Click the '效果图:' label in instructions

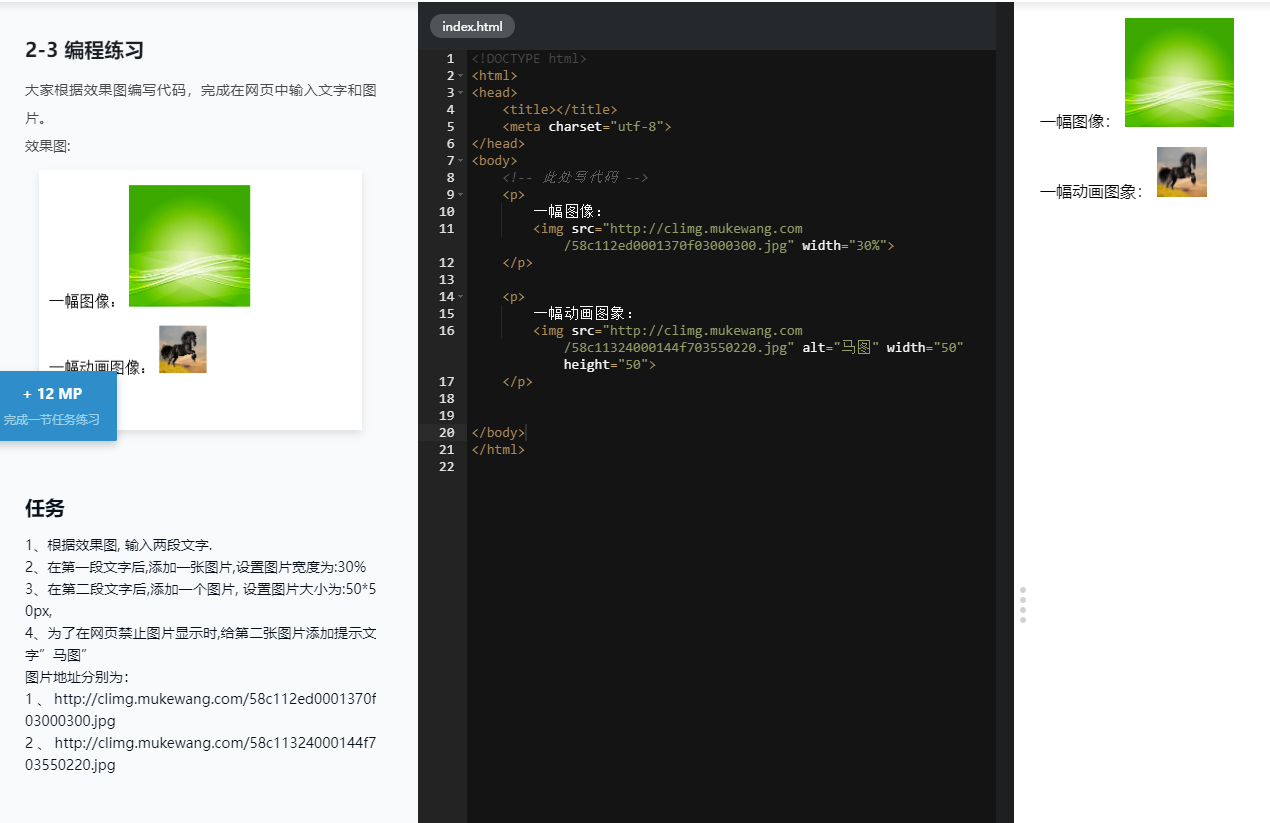pos(48,146)
